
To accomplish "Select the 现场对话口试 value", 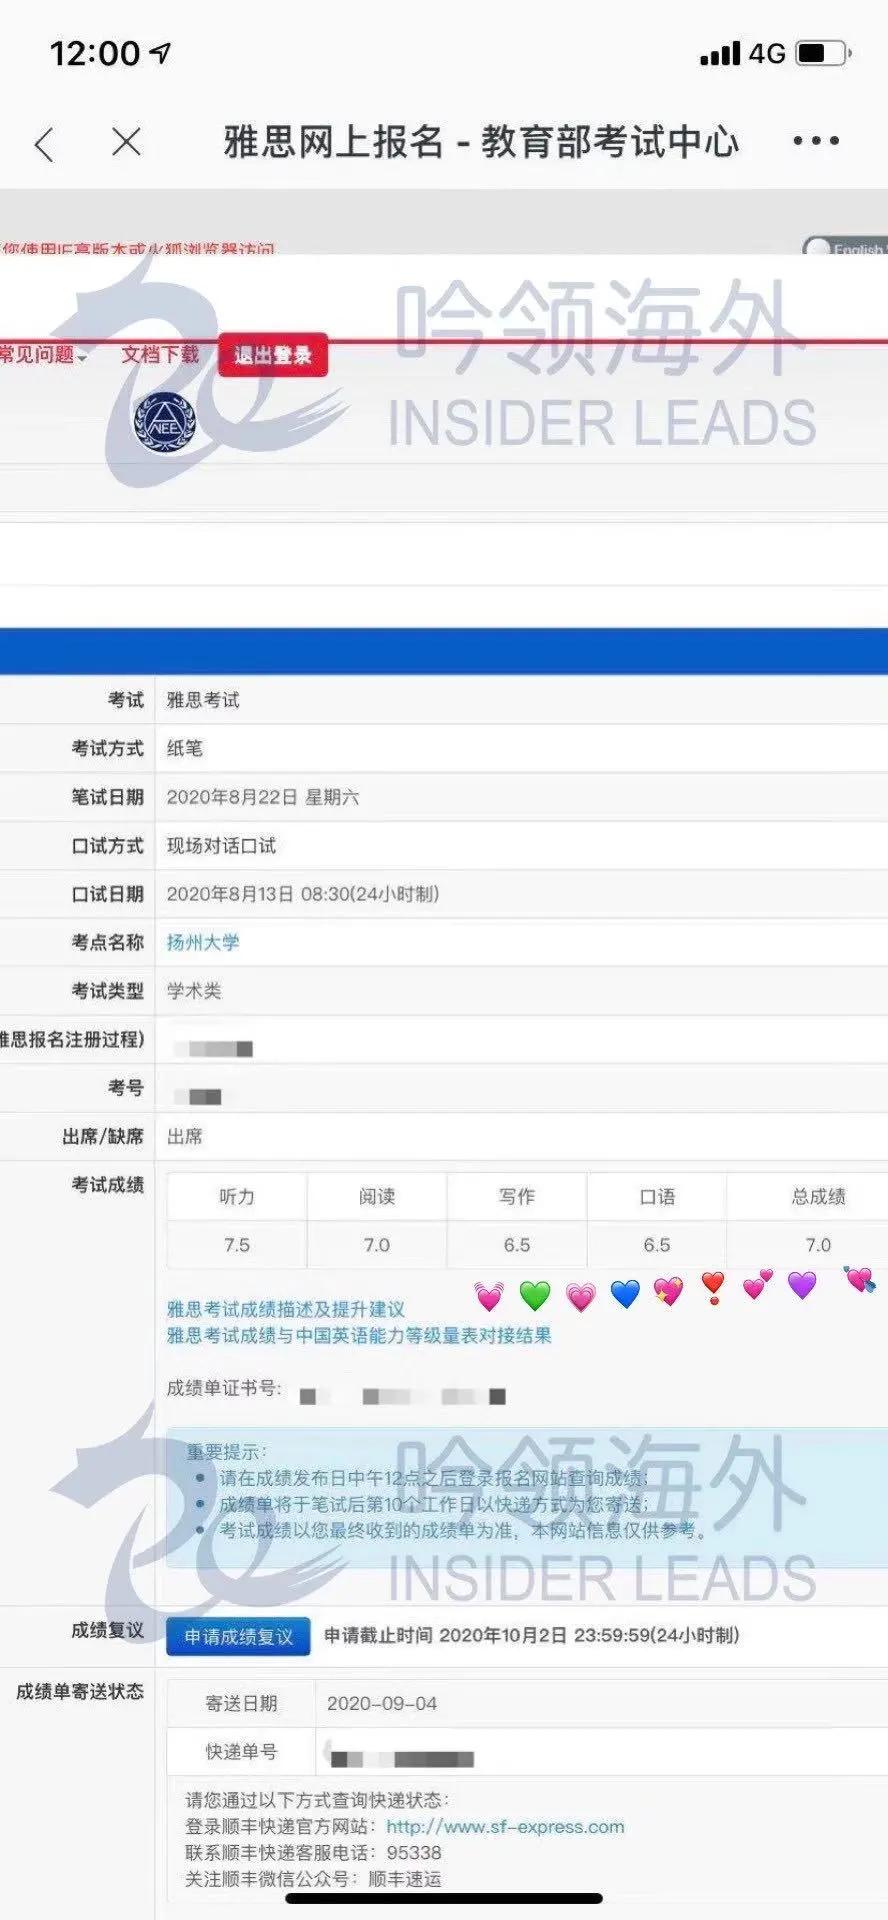I will click(221, 845).
